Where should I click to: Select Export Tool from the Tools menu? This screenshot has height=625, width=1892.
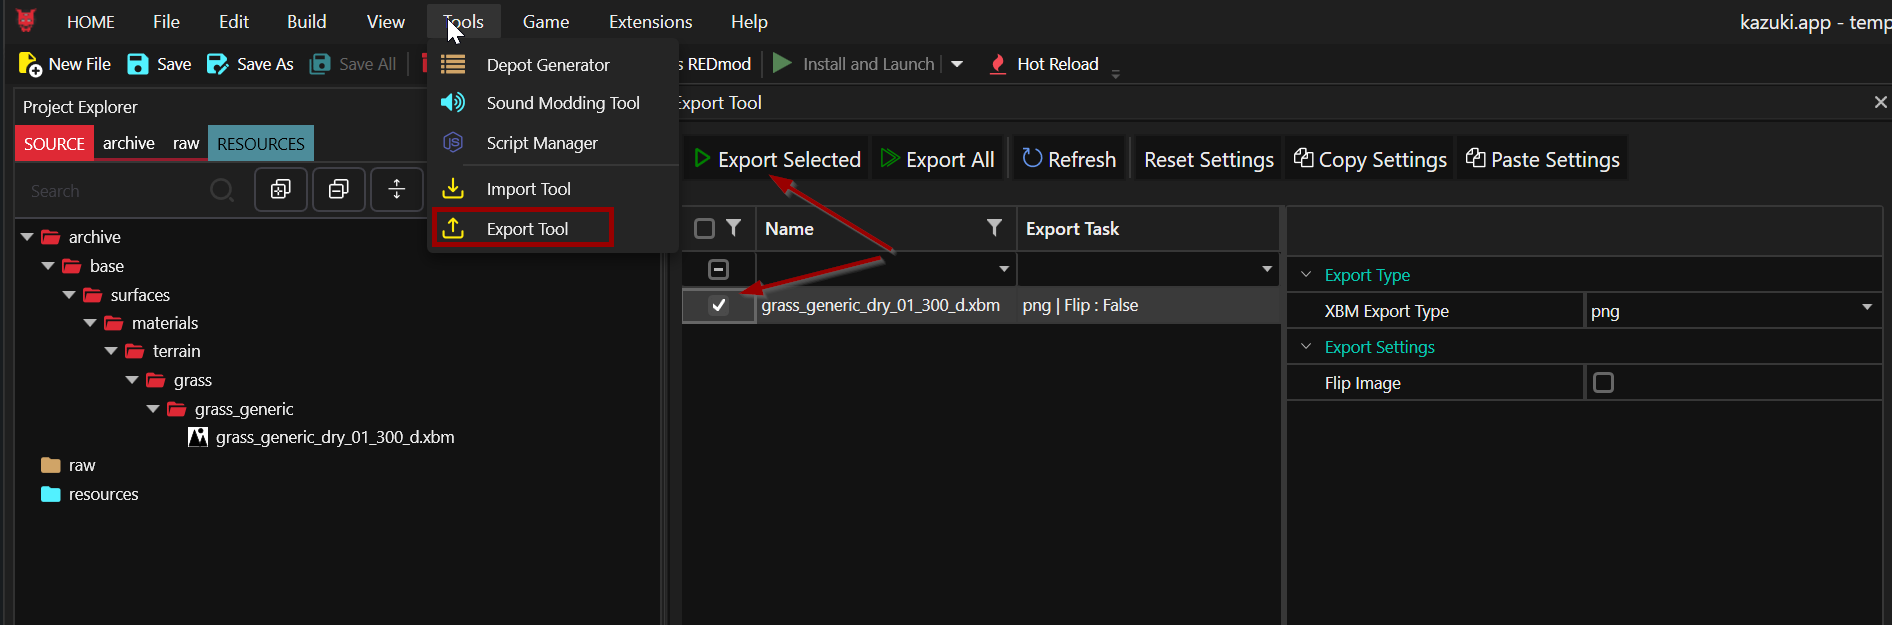(526, 229)
